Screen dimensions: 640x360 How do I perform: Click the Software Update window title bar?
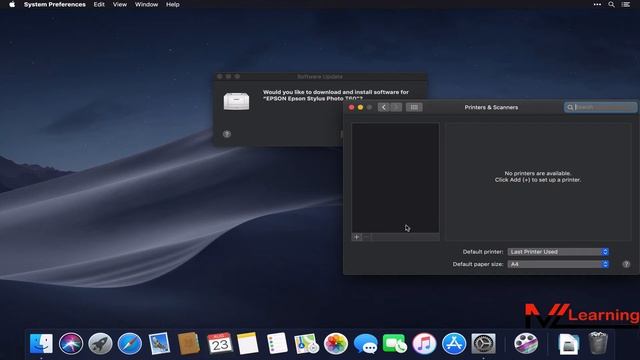point(320,77)
